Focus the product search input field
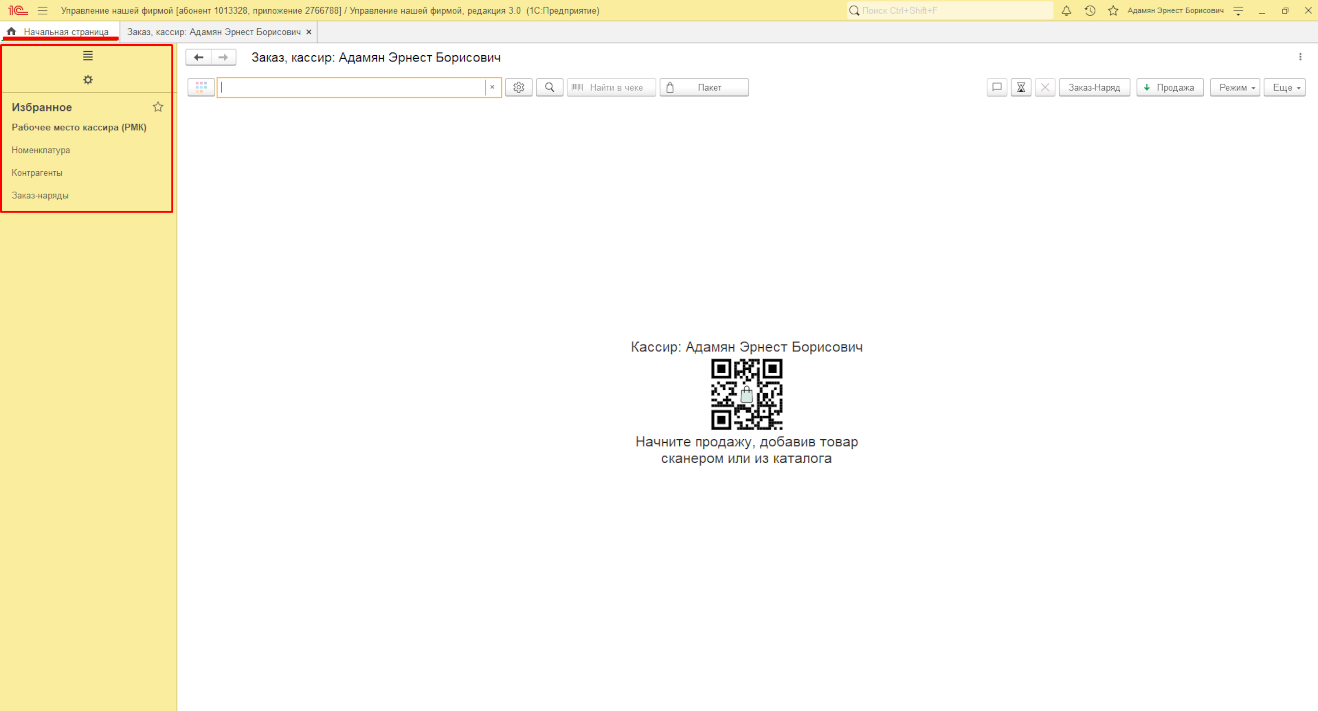Viewport: 1318px width, 711px height. 352,88
